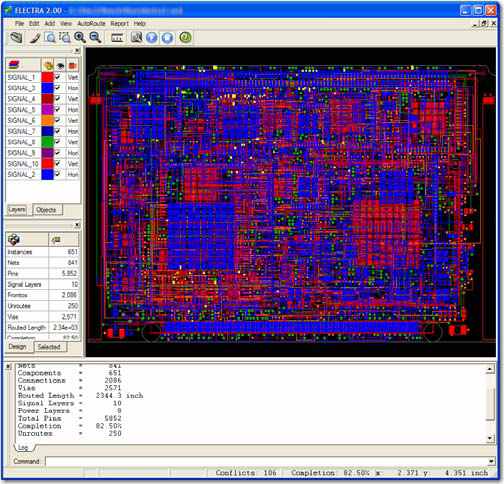Switch to the Layers tab
Image resolution: width=504 pixels, height=484 pixels.
(x=17, y=210)
